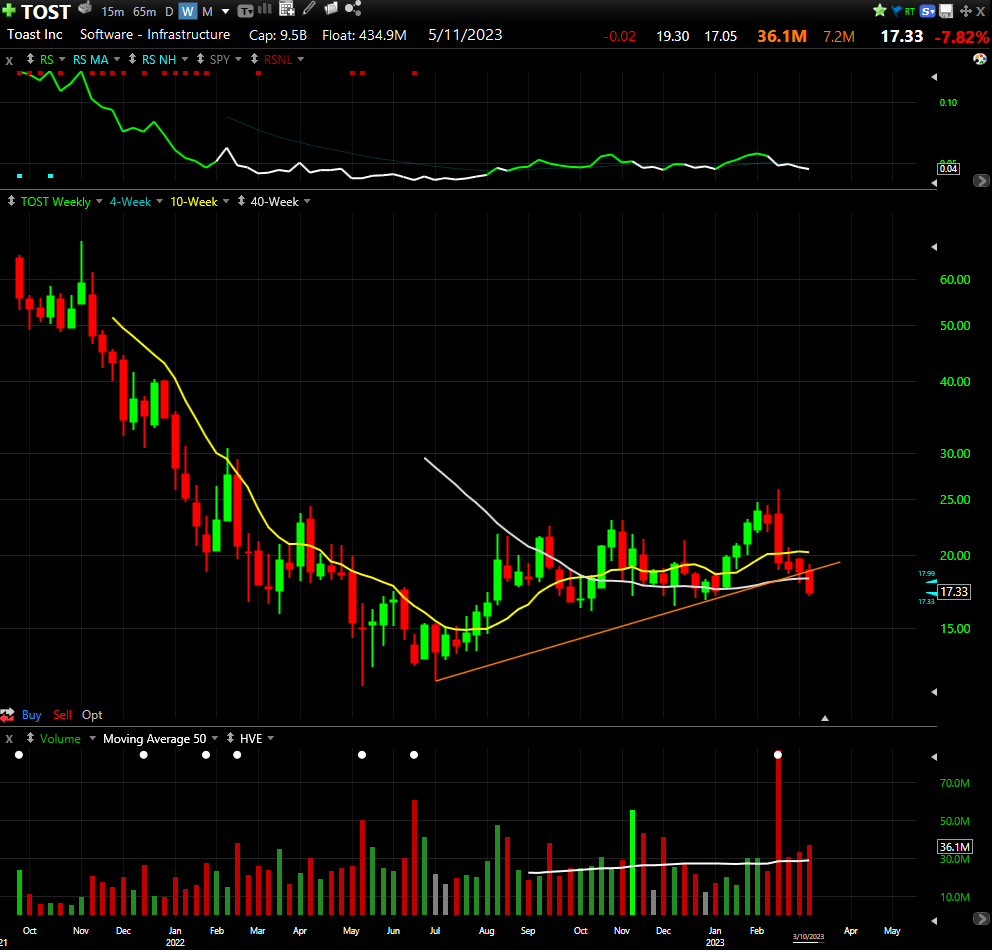Click top scale arrow of RS pane
The height and width of the screenshot is (950, 992).
(x=934, y=77)
